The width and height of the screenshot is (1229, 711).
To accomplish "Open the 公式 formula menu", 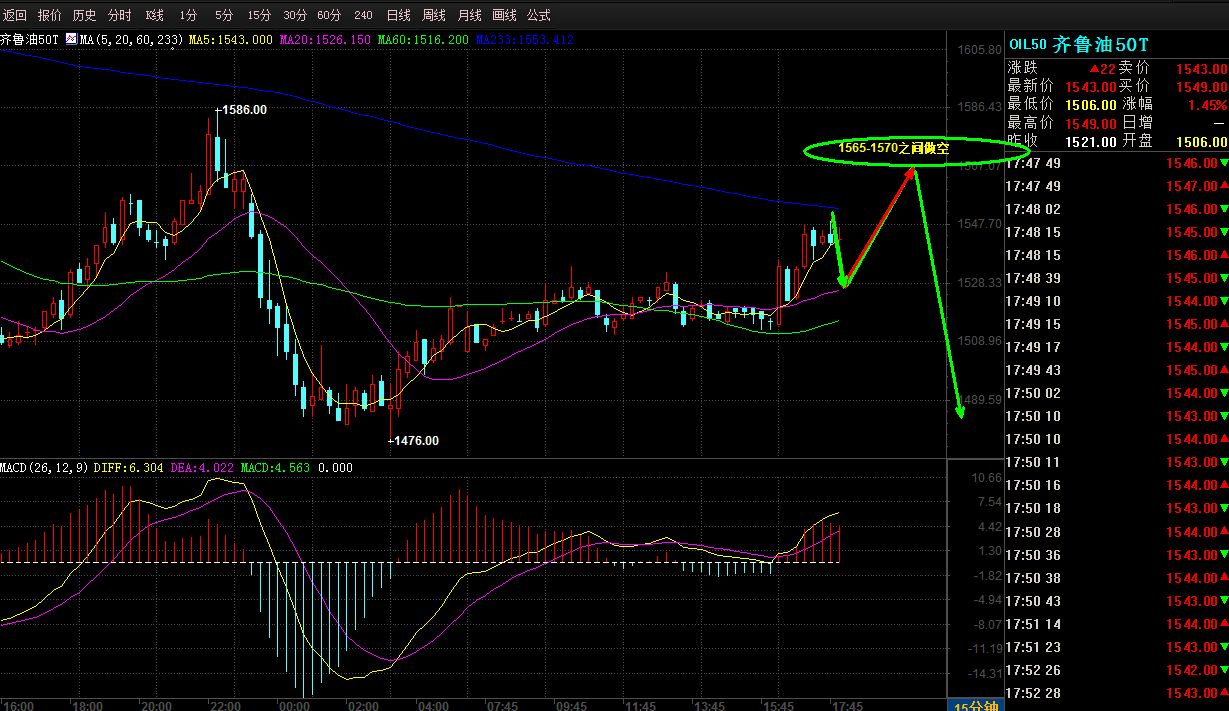I will coord(538,15).
